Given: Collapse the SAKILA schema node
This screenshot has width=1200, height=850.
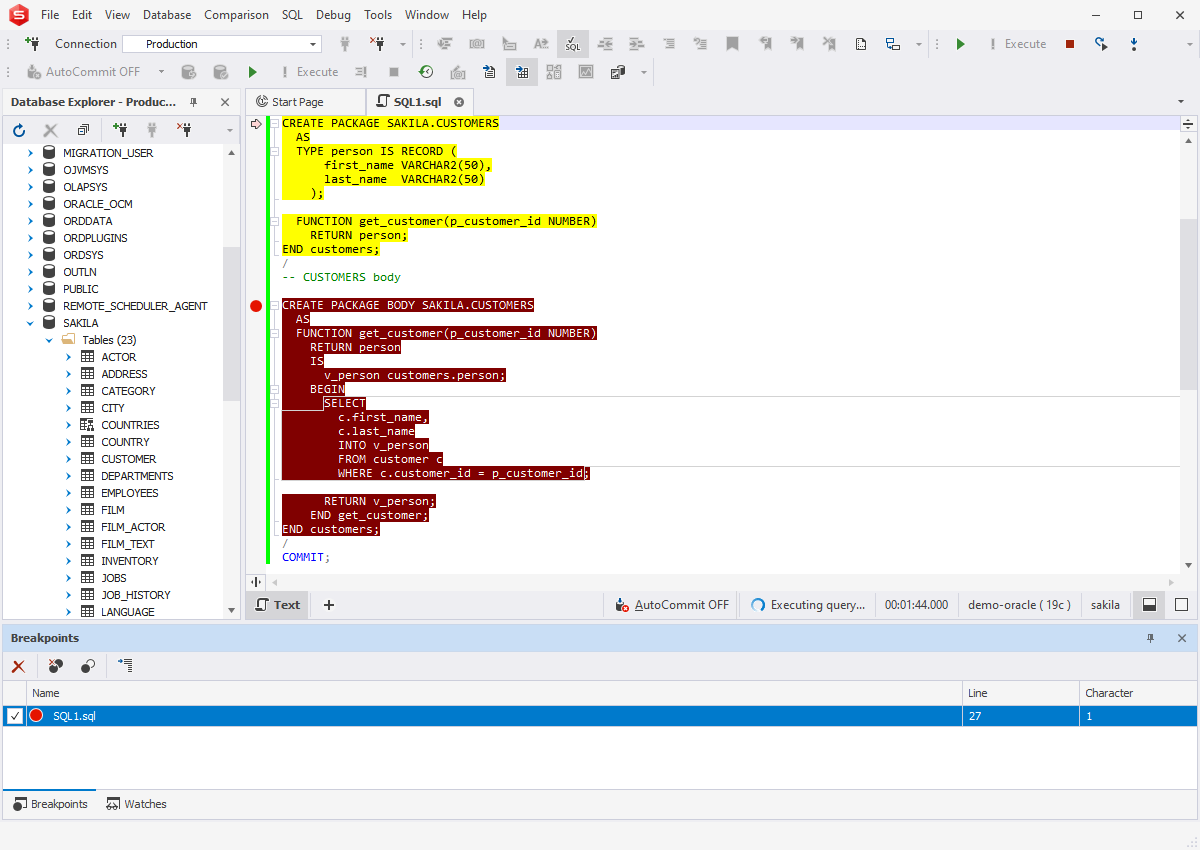Looking at the screenshot, I should pyautogui.click(x=30, y=323).
